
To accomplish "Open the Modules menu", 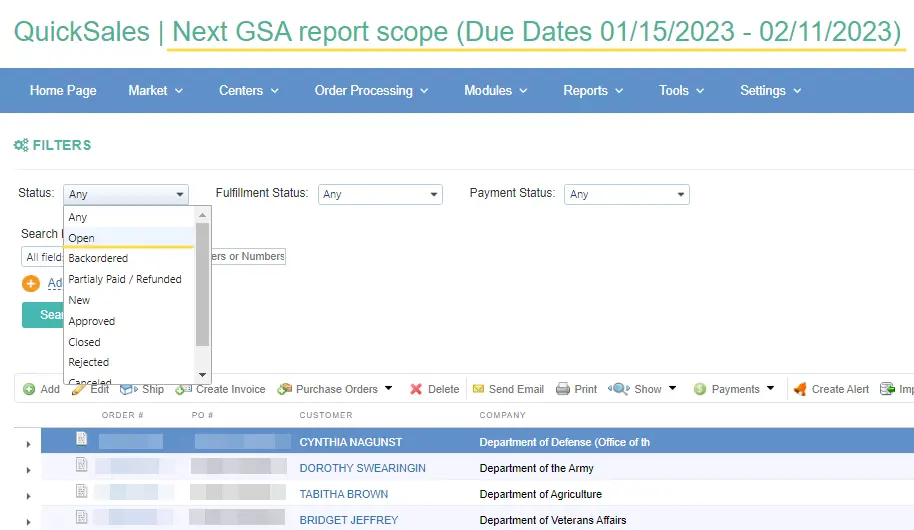I will click(x=495, y=90).
